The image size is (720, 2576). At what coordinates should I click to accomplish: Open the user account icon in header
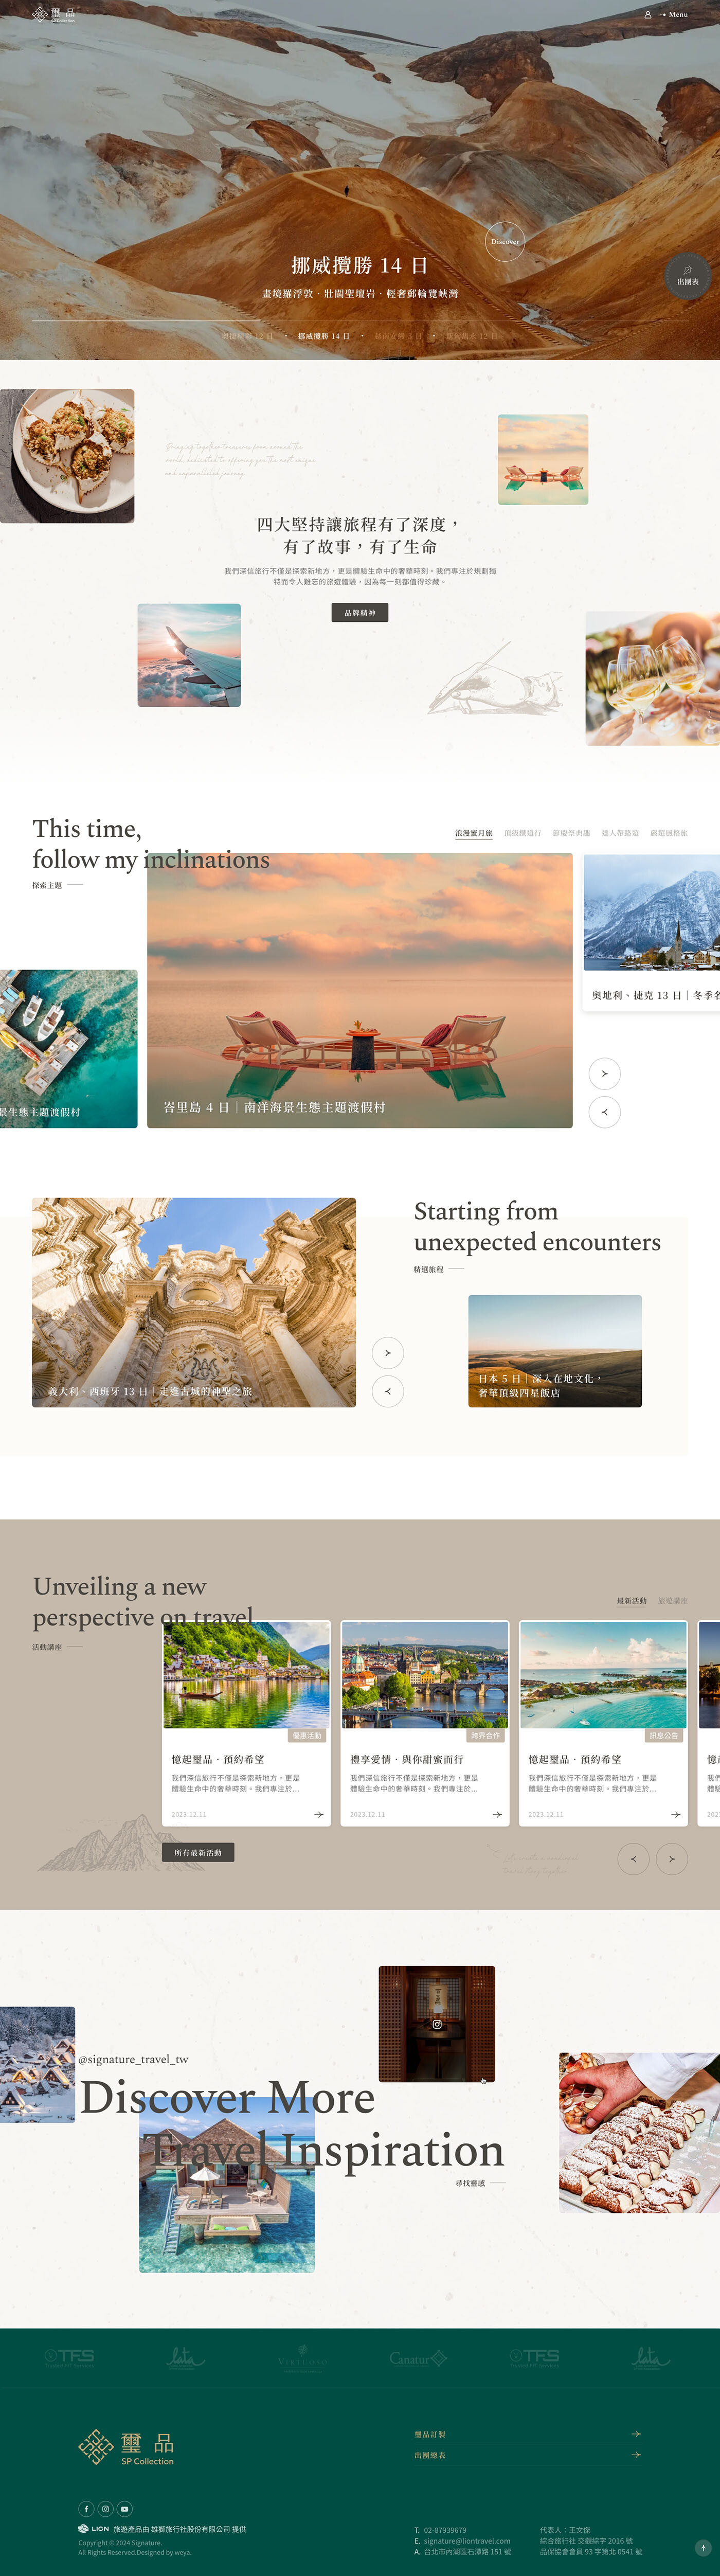tap(647, 15)
